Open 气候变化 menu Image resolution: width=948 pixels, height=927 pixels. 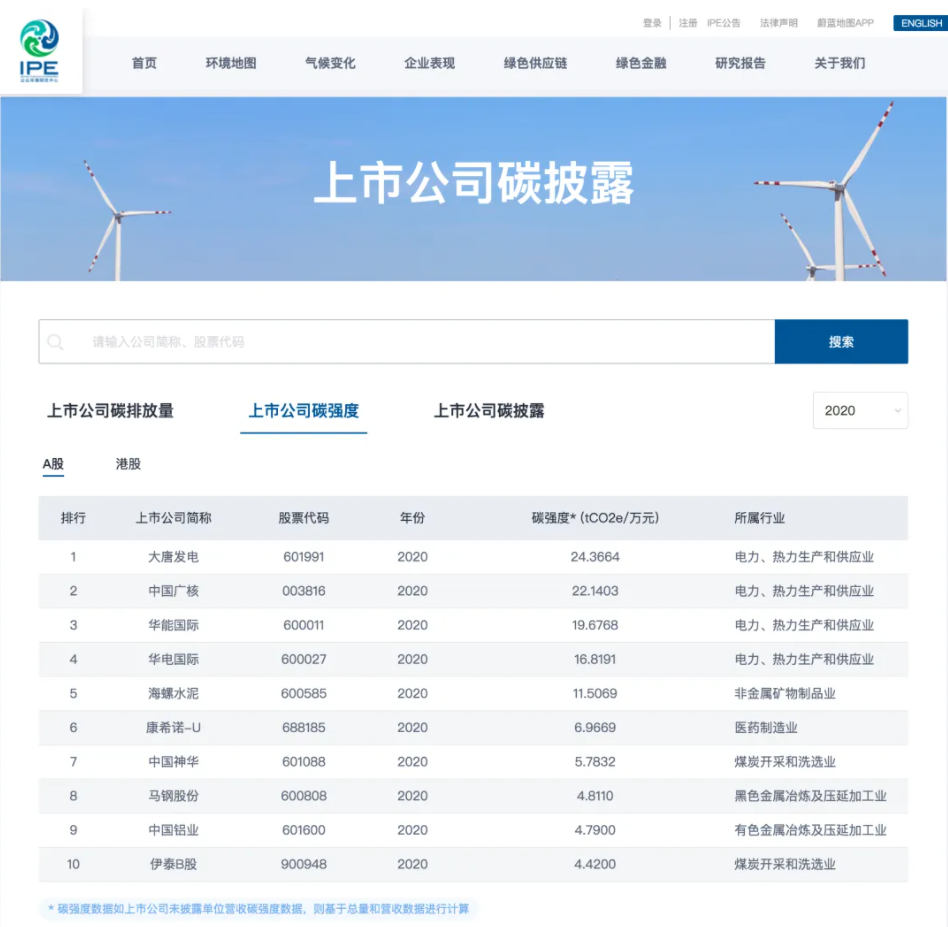[x=330, y=63]
